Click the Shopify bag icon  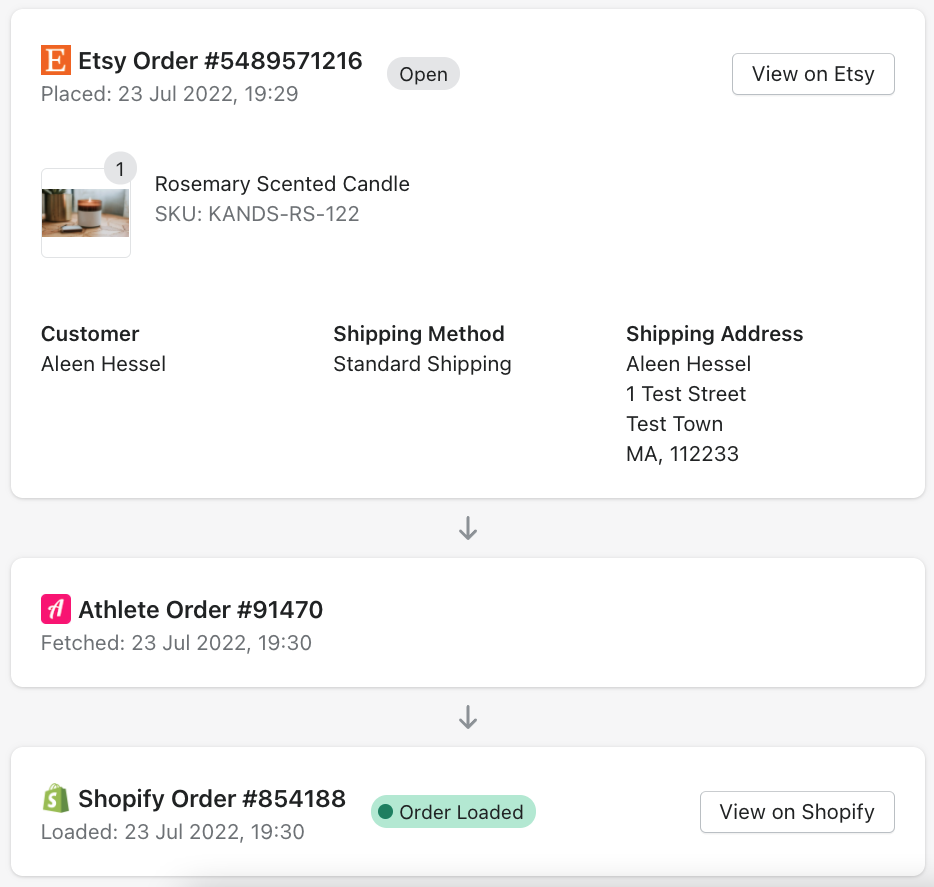56,798
